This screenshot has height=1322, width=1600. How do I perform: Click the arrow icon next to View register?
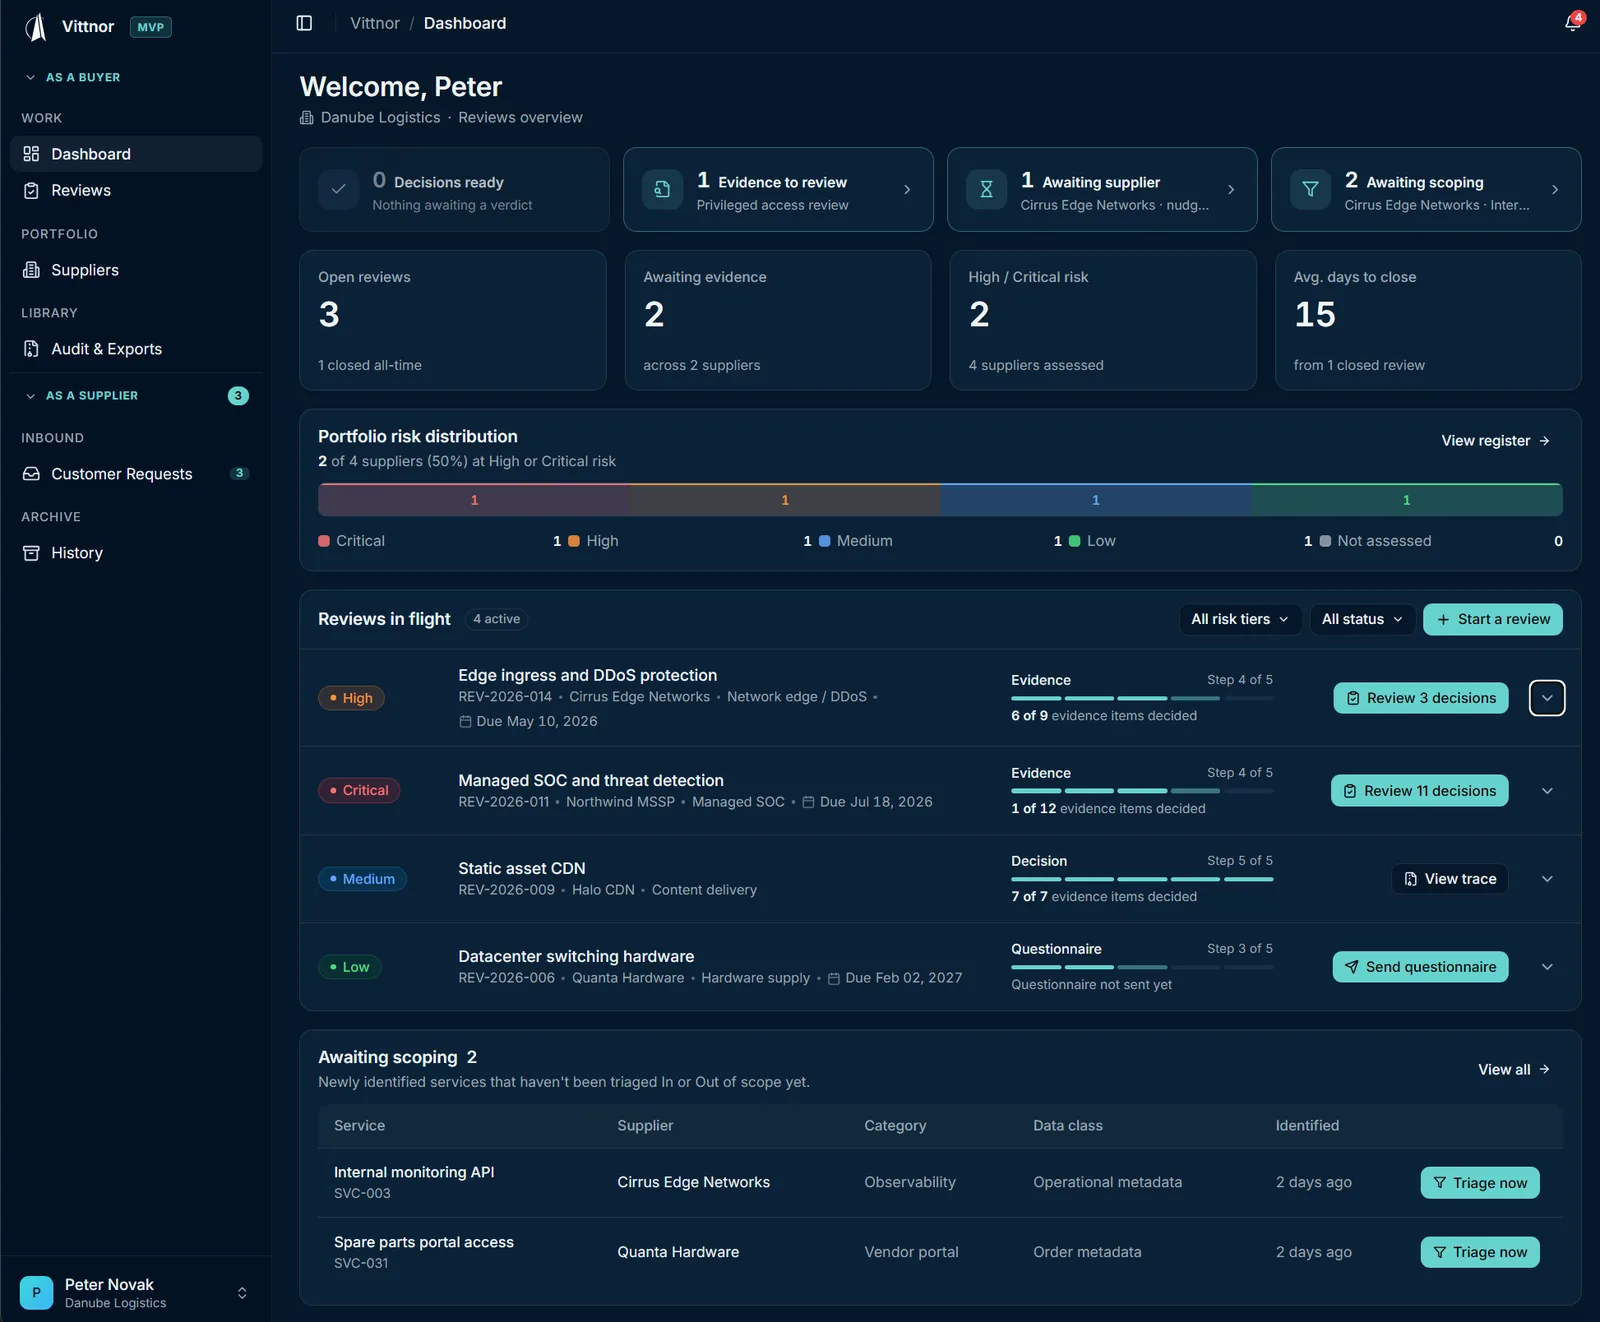[1545, 441]
